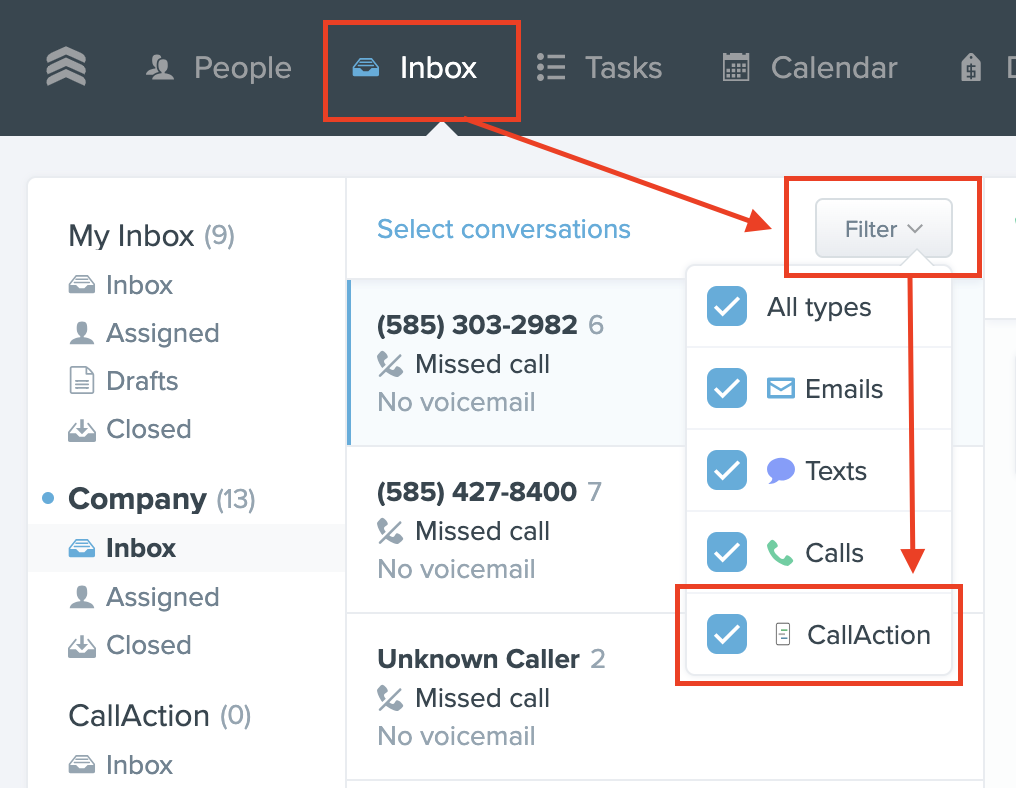The width and height of the screenshot is (1016, 788).
Task: Switch to the Inbox tab
Action: 415,67
